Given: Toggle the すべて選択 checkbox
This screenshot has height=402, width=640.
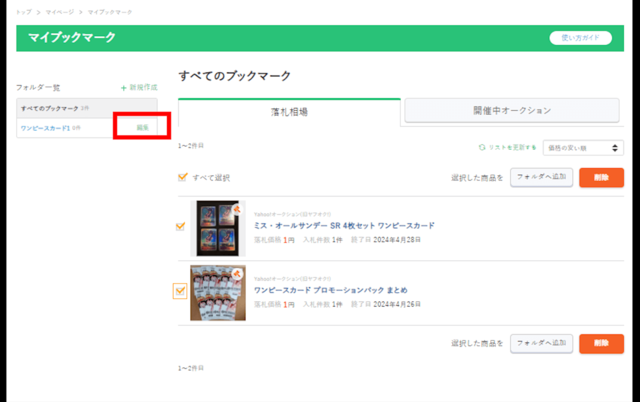Looking at the screenshot, I should [181, 177].
